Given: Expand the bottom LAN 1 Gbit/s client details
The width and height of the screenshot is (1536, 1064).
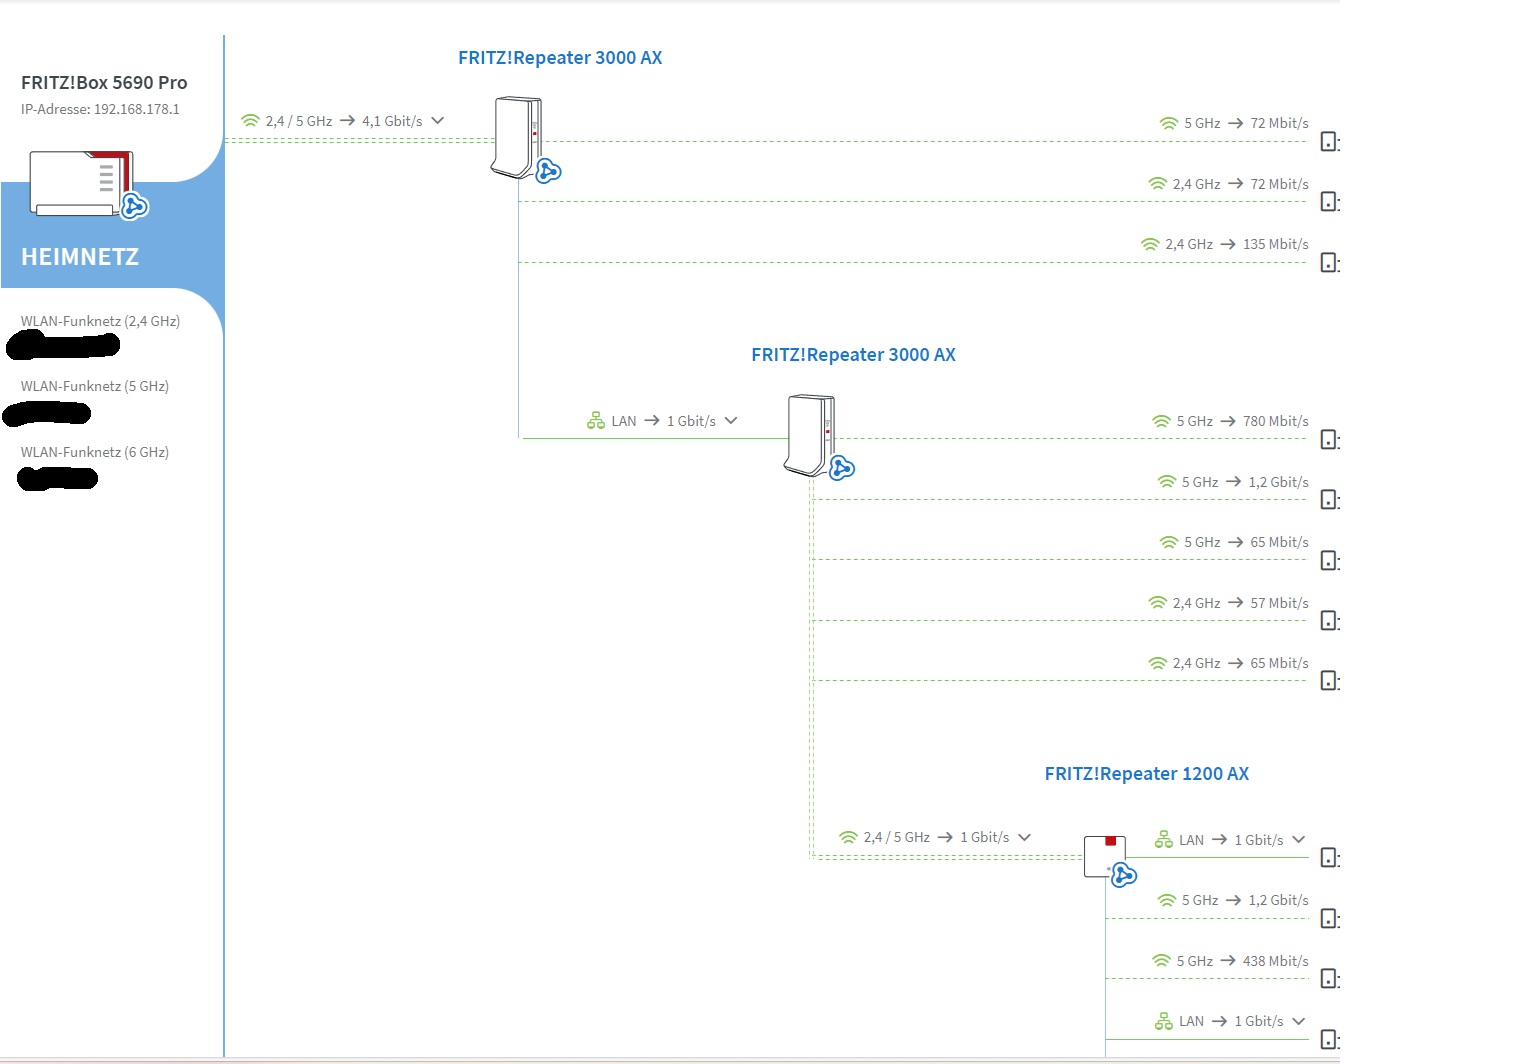Looking at the screenshot, I should click(x=1298, y=1021).
